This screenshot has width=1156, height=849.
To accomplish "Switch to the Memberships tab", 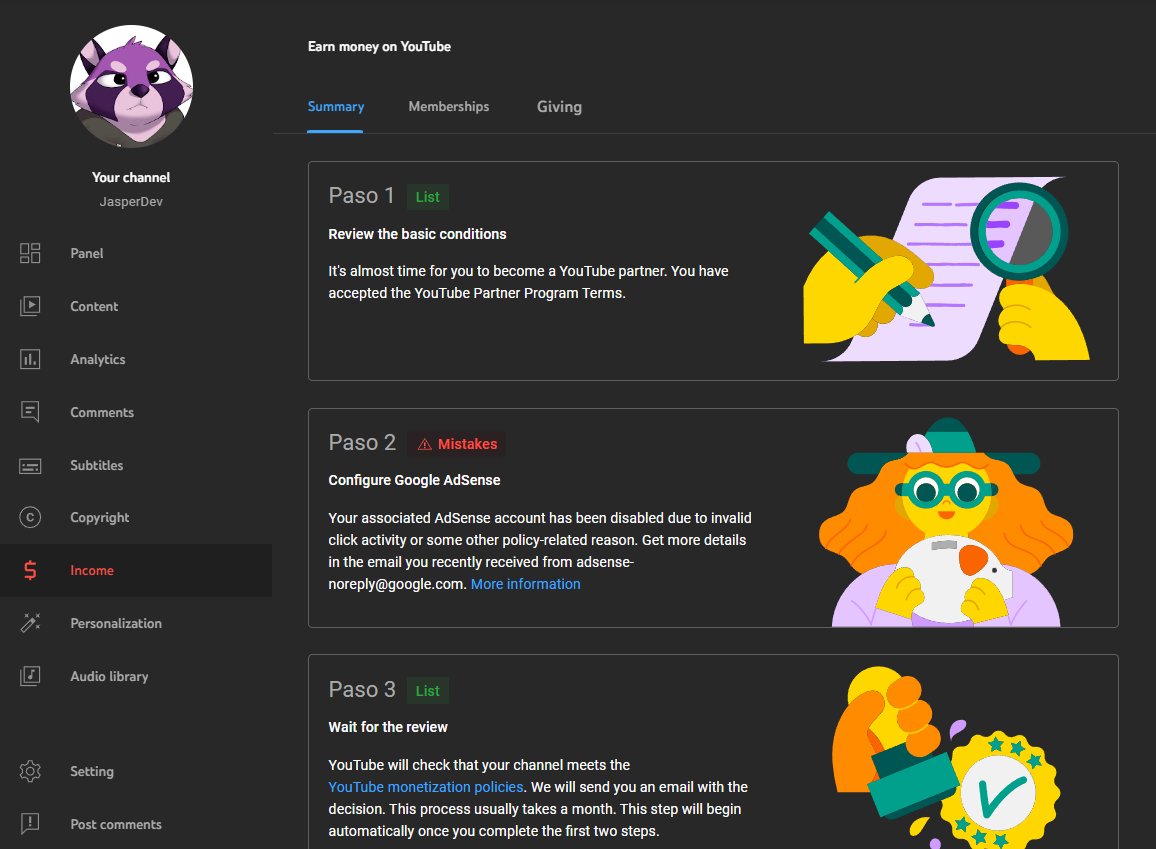I will click(449, 107).
